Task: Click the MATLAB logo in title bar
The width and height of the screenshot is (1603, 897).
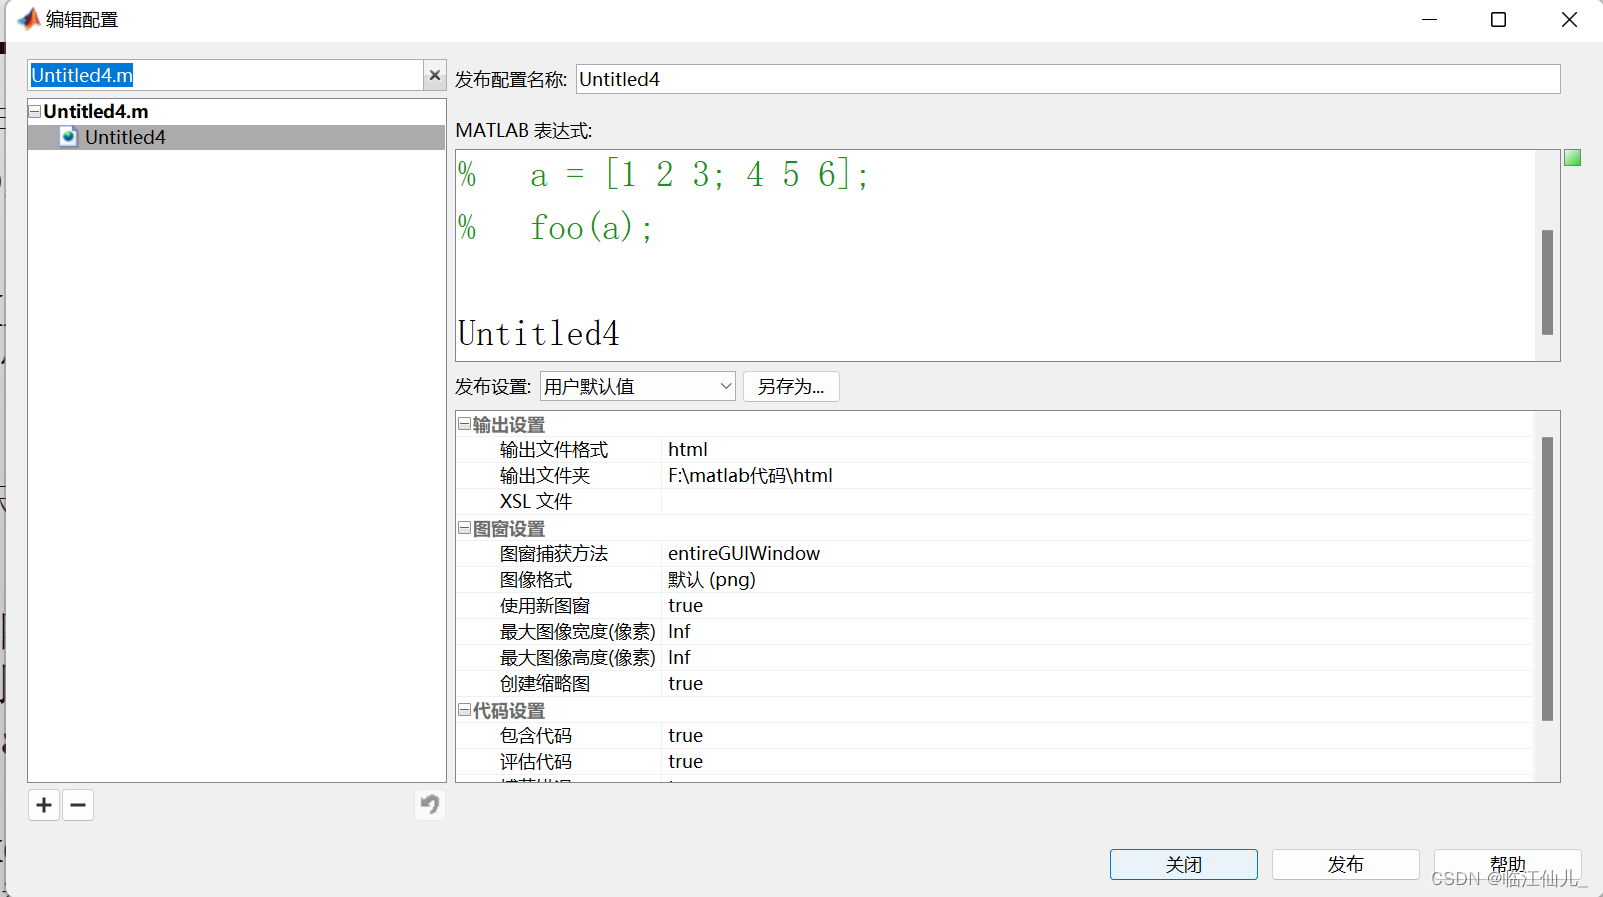Action: coord(29,19)
